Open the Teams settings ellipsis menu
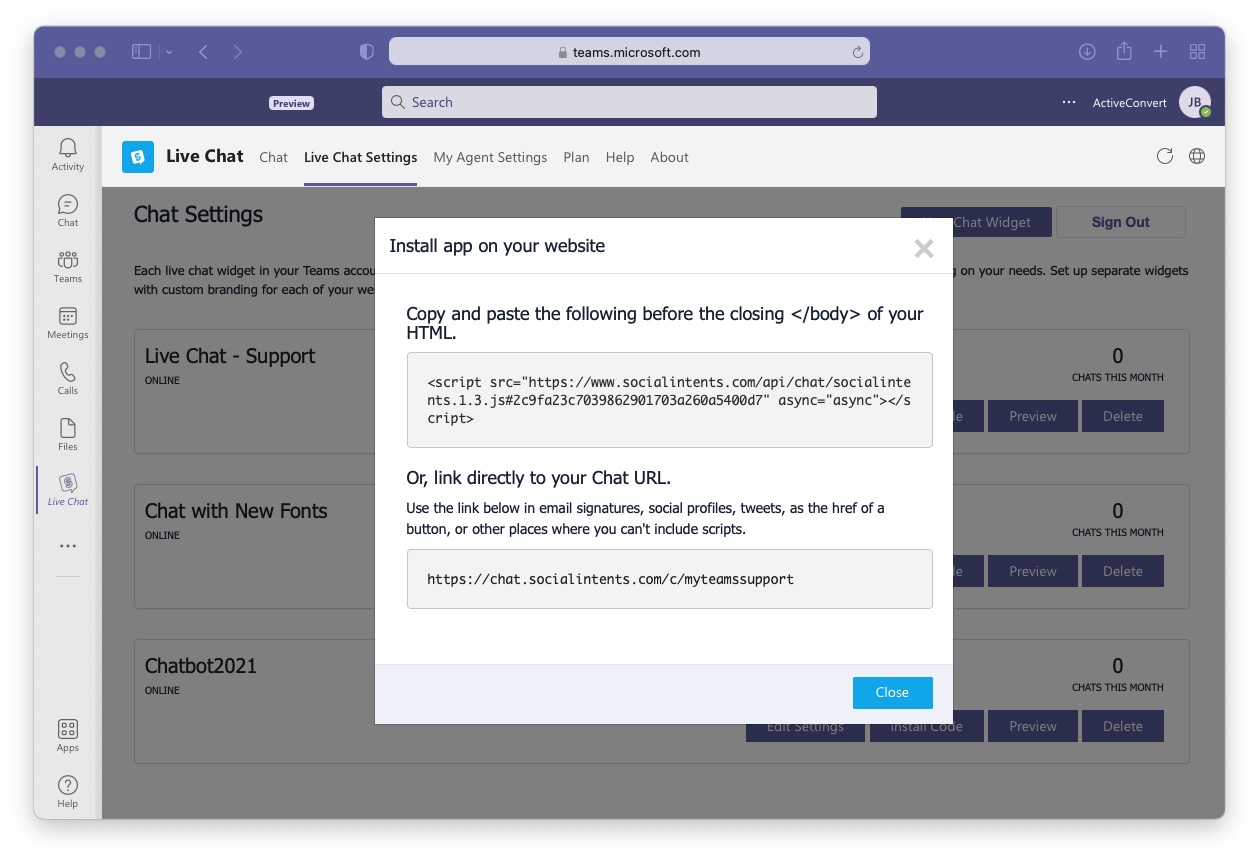 [x=1069, y=102]
